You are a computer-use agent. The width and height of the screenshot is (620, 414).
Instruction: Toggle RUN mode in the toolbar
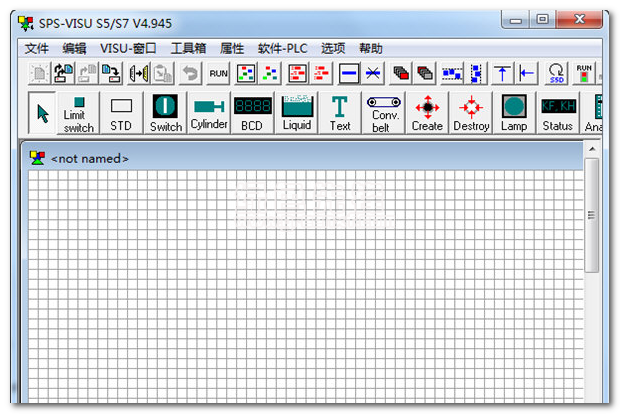click(x=218, y=72)
